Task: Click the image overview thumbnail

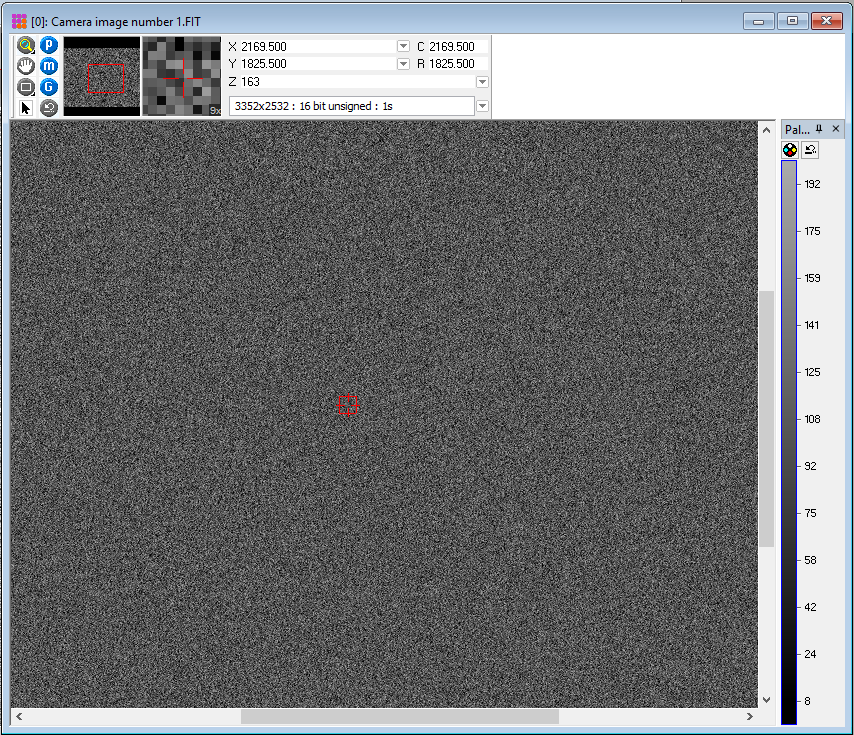Action: click(x=100, y=75)
